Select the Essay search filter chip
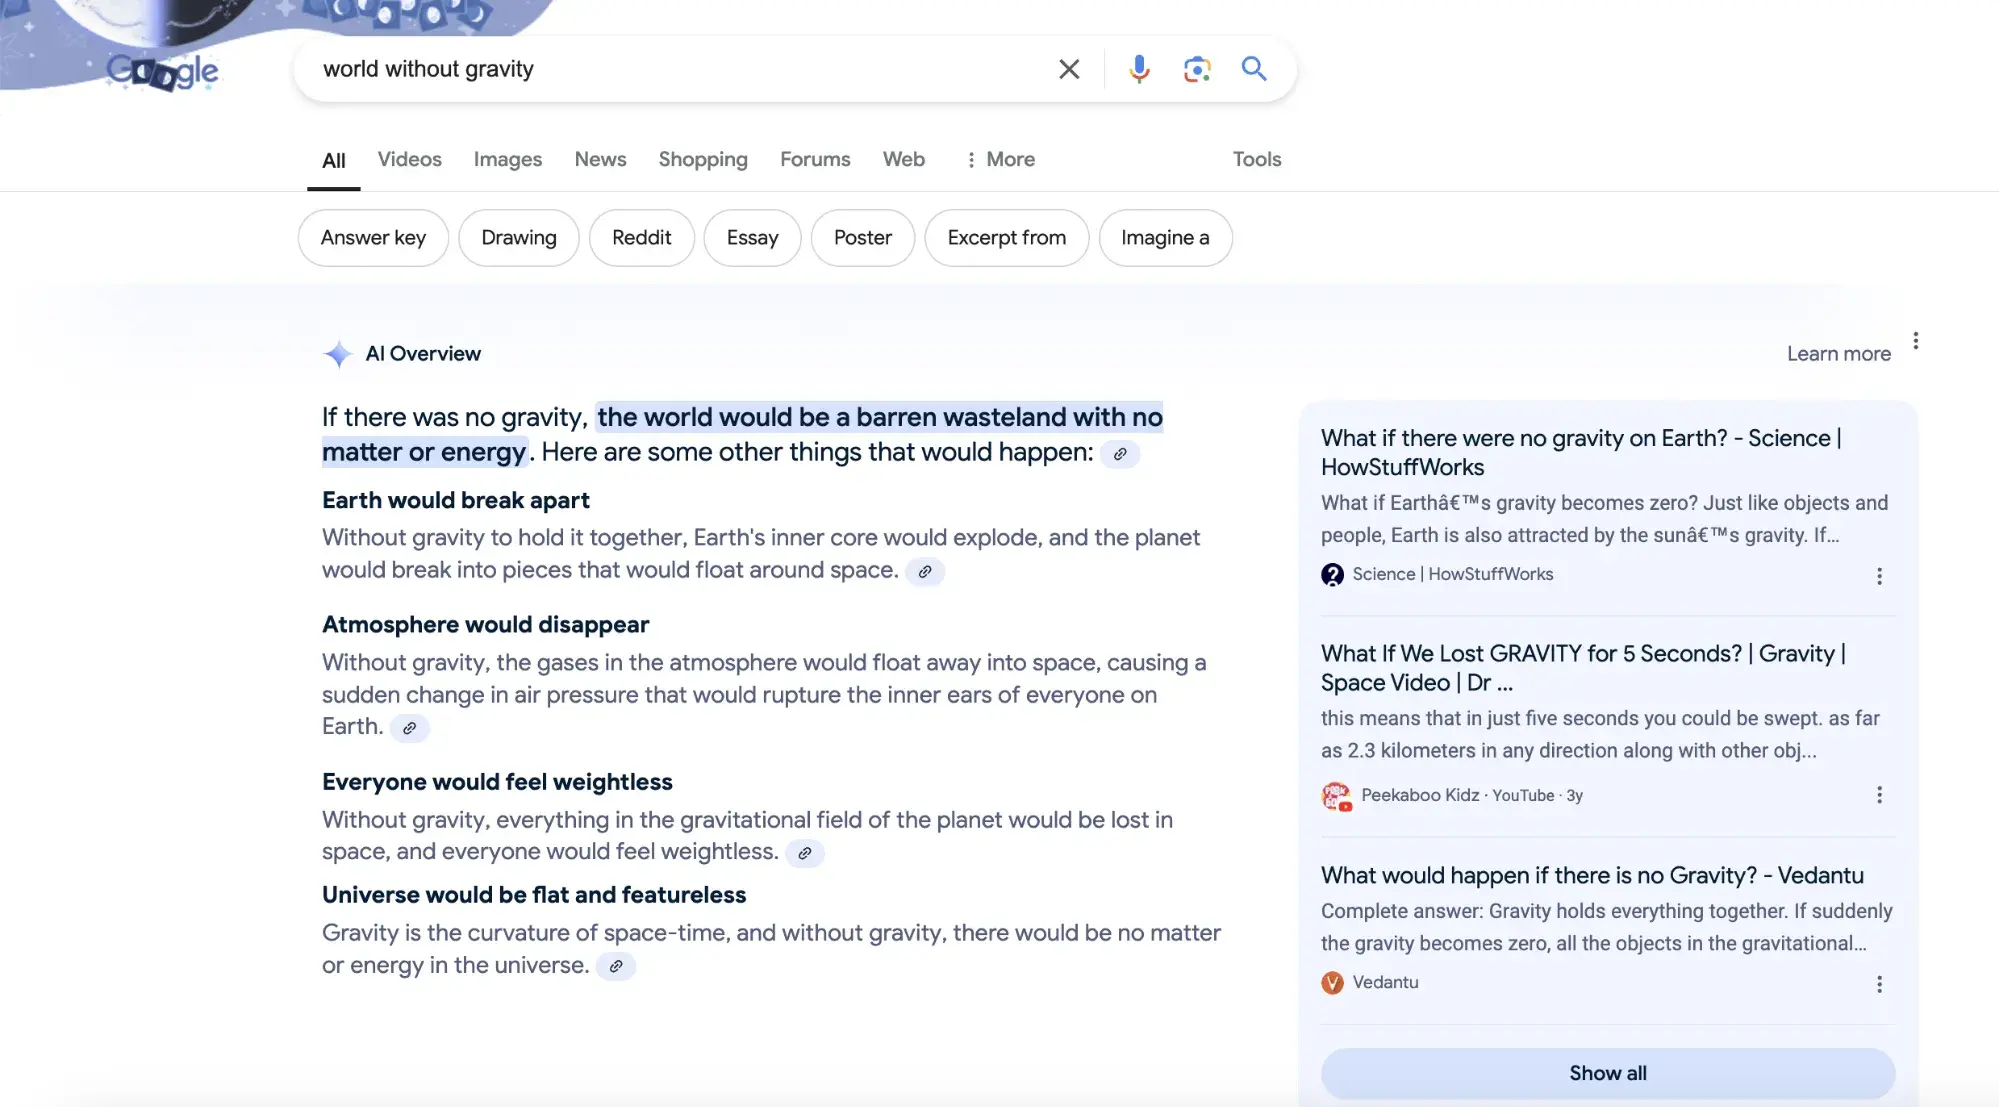1999x1107 pixels. point(752,237)
